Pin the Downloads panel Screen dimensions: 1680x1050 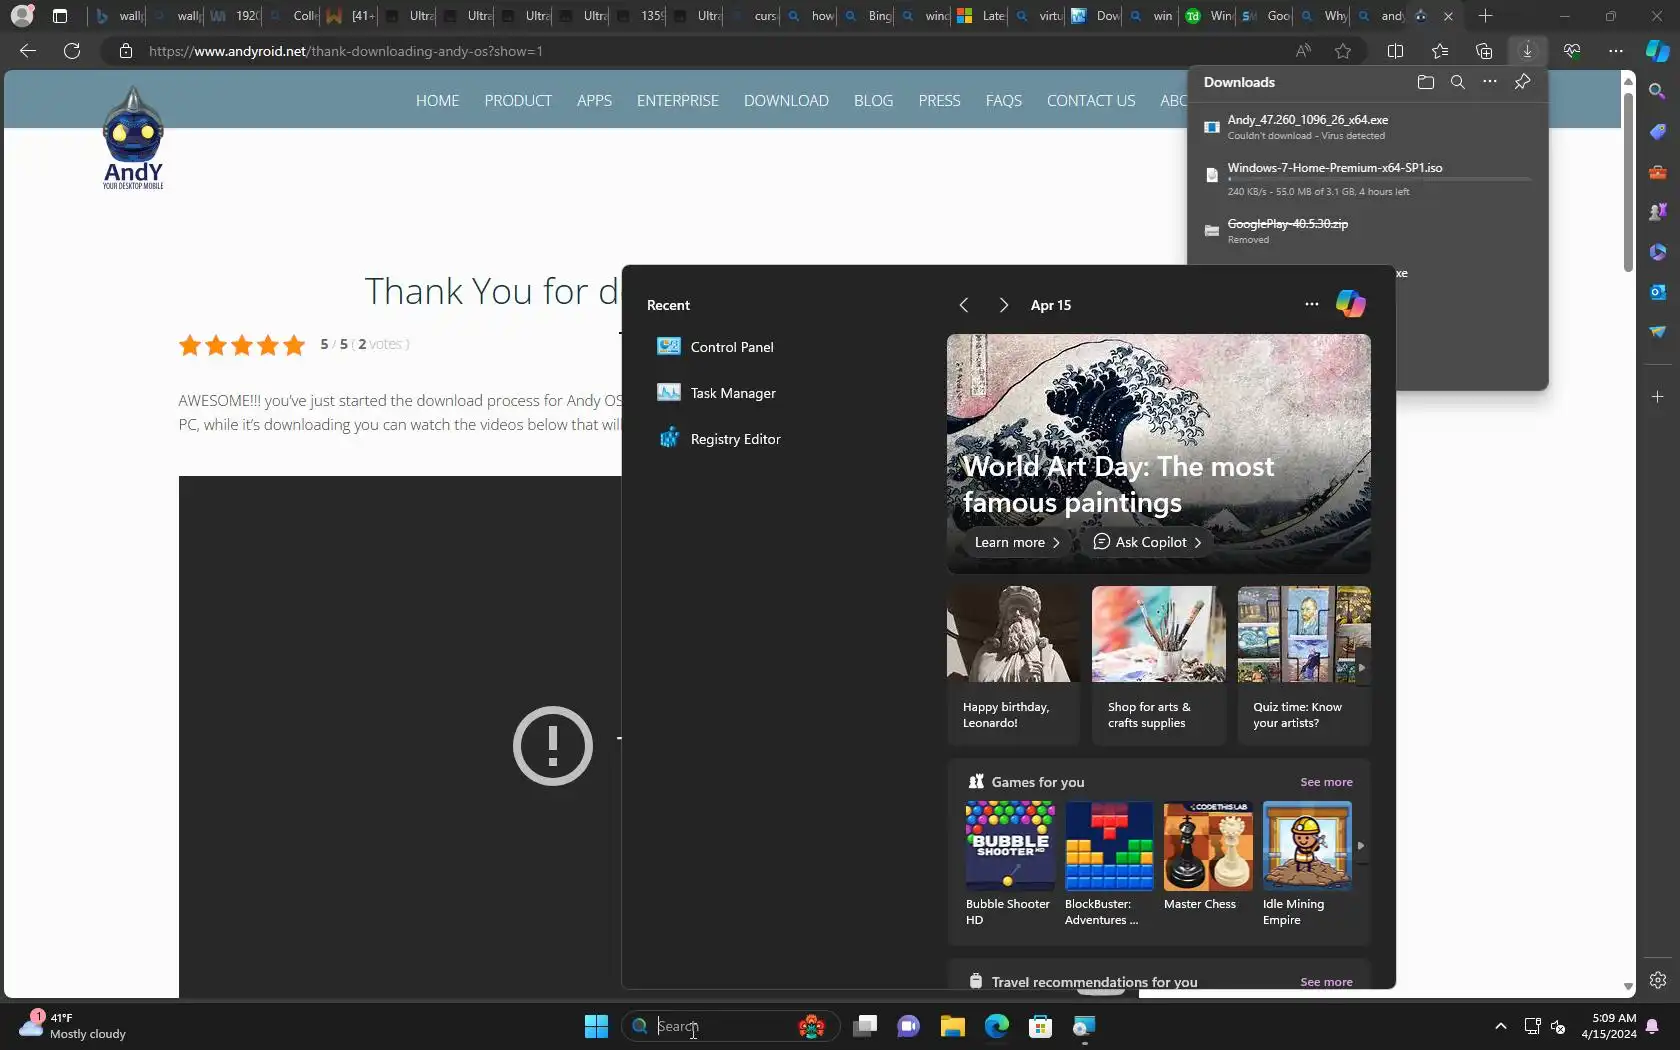pyautogui.click(x=1522, y=82)
